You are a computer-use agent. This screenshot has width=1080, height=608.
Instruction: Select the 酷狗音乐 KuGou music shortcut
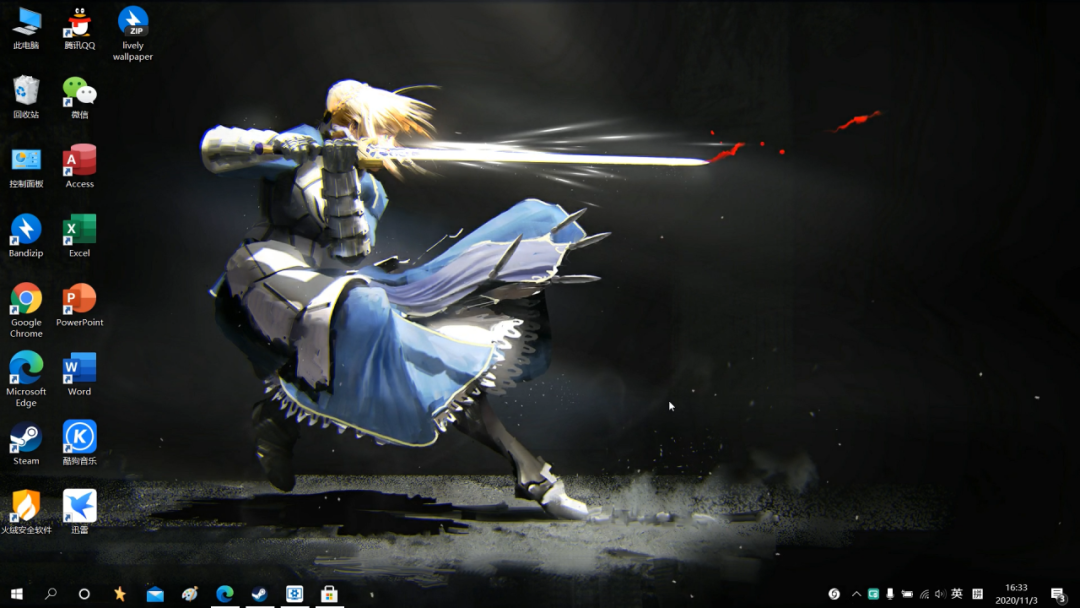tap(79, 443)
